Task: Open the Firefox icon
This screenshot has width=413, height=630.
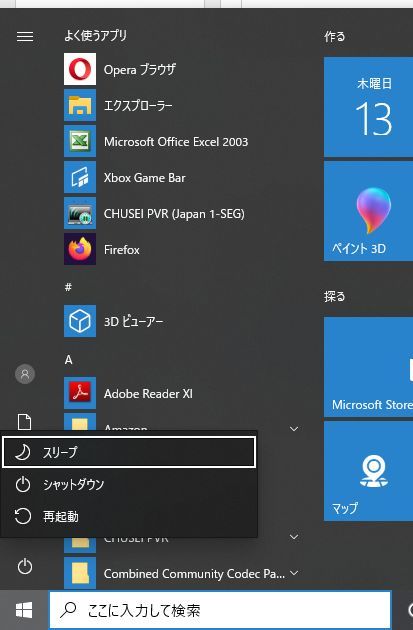Action: point(80,249)
